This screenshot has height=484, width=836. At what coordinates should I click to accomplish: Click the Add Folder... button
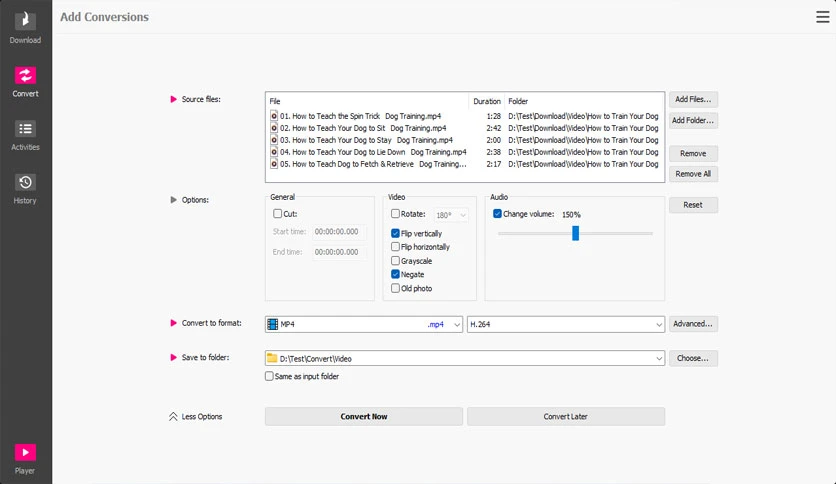tap(693, 120)
